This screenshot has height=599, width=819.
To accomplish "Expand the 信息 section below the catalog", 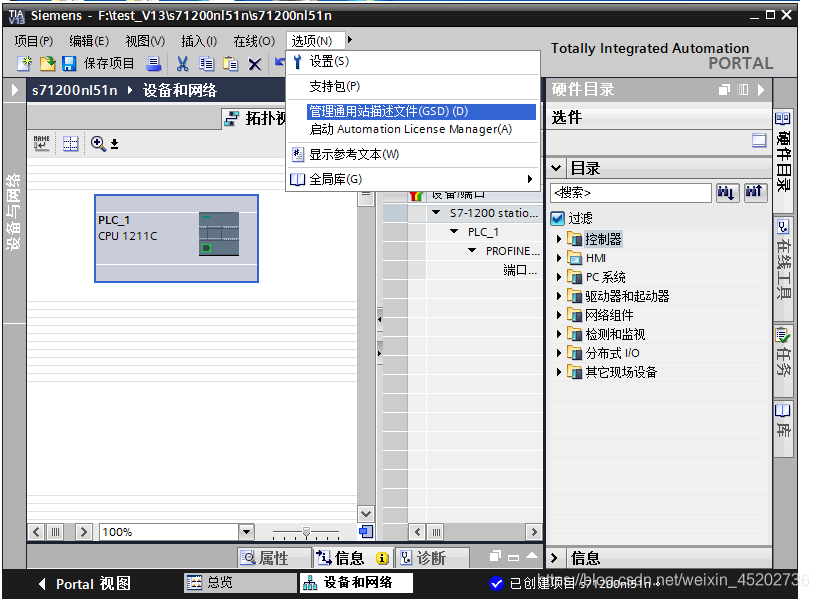I will 555,558.
